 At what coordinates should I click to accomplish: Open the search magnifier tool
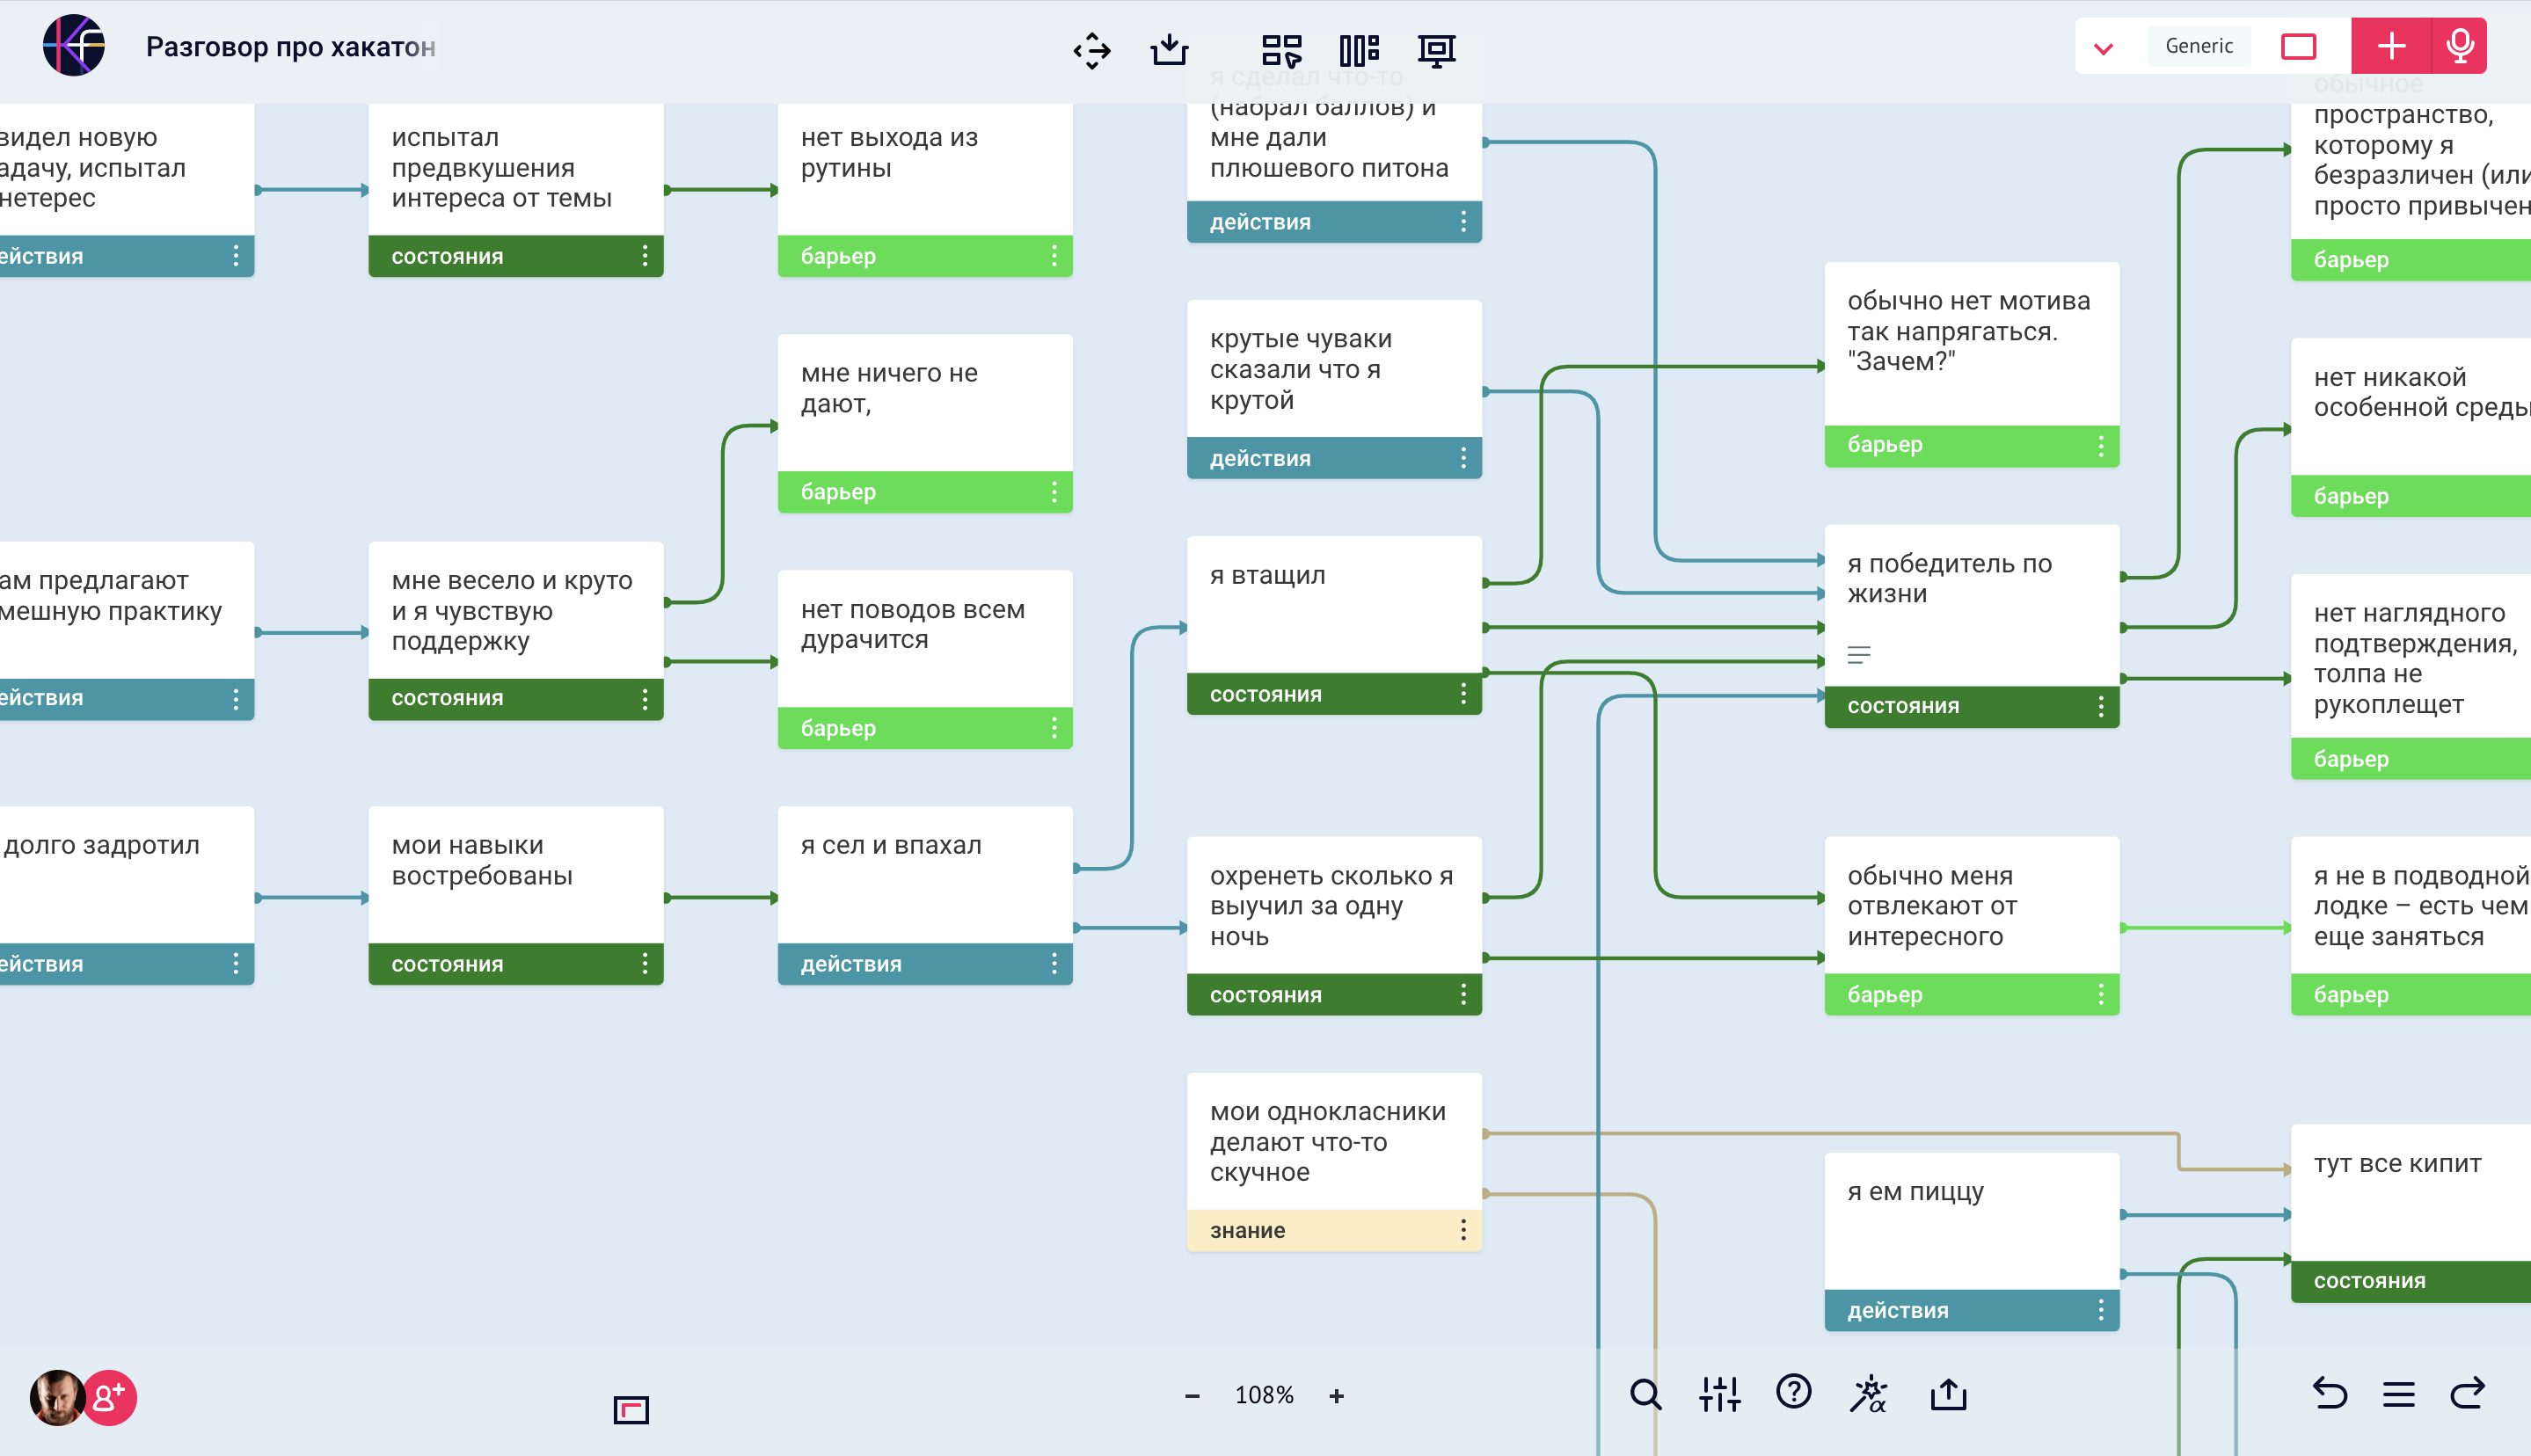coord(1645,1394)
